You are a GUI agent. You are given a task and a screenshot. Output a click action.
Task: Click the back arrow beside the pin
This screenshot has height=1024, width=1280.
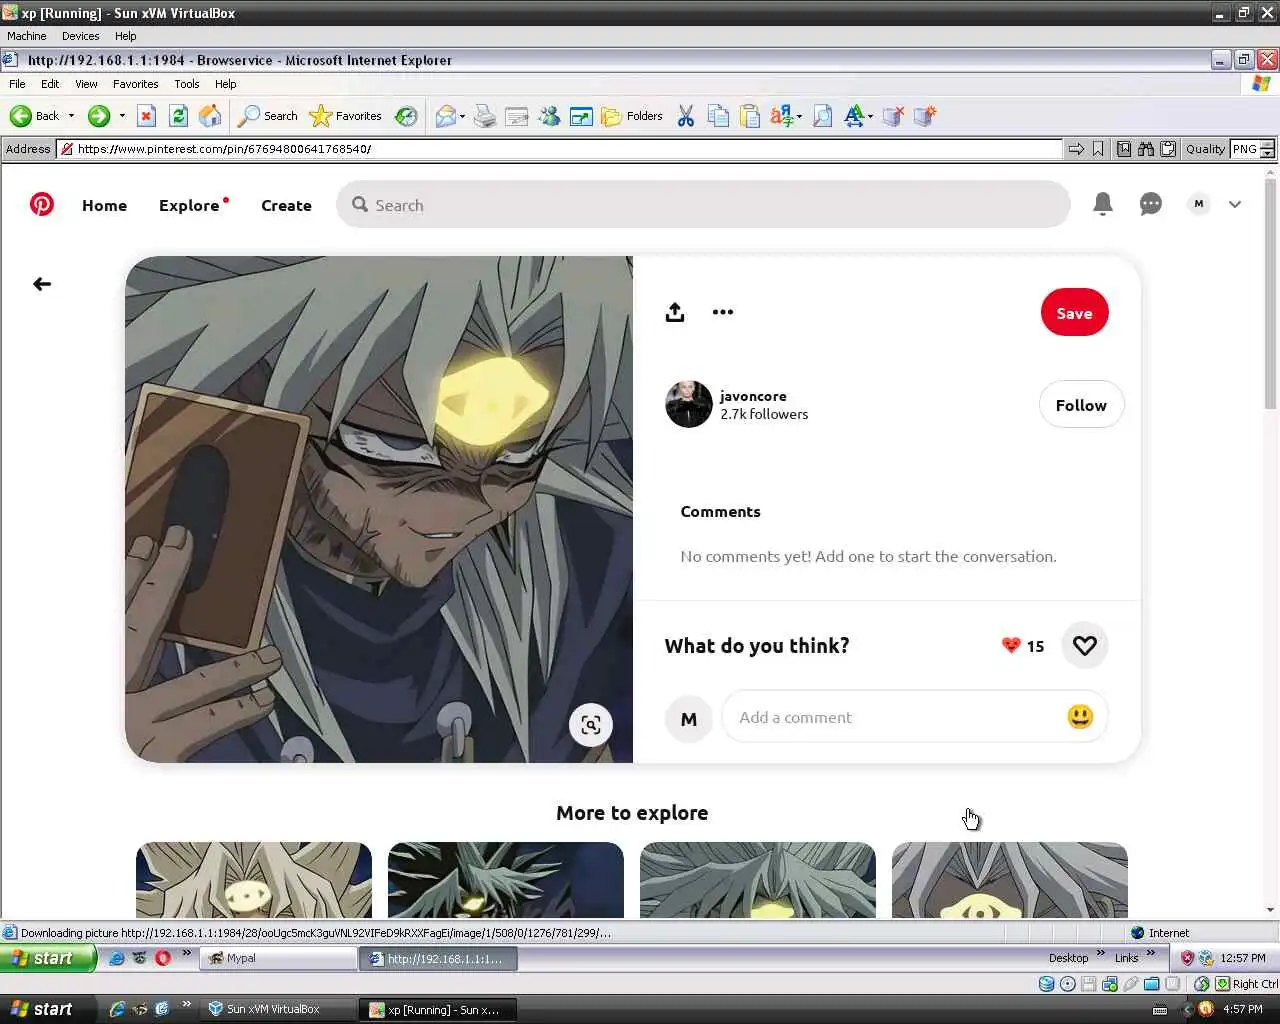[42, 284]
